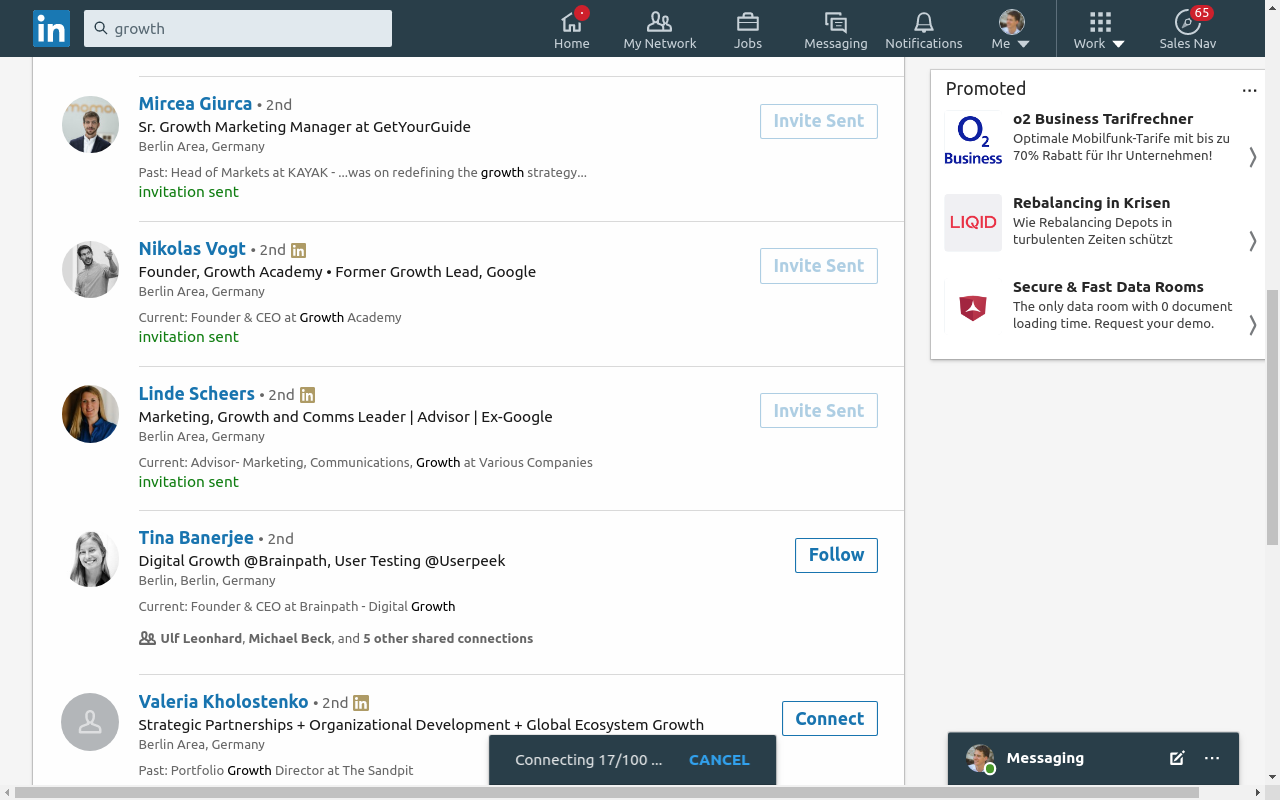This screenshot has height=800, width=1280.
Task: Click Invite Sent button for Mircea Giurca
Action: [819, 121]
